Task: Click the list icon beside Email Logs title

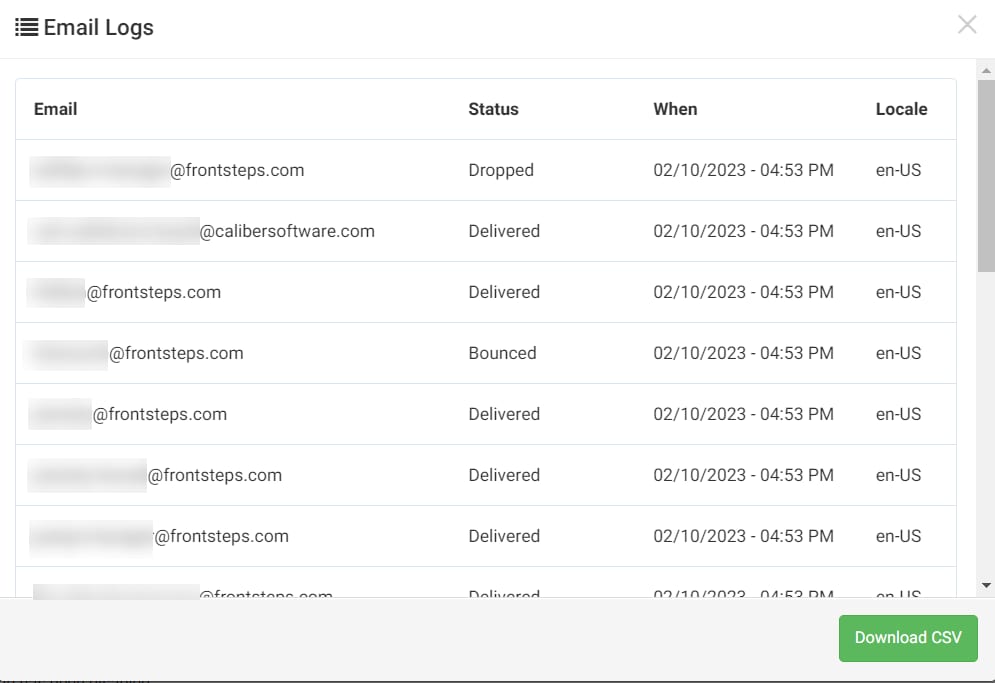Action: [27, 27]
